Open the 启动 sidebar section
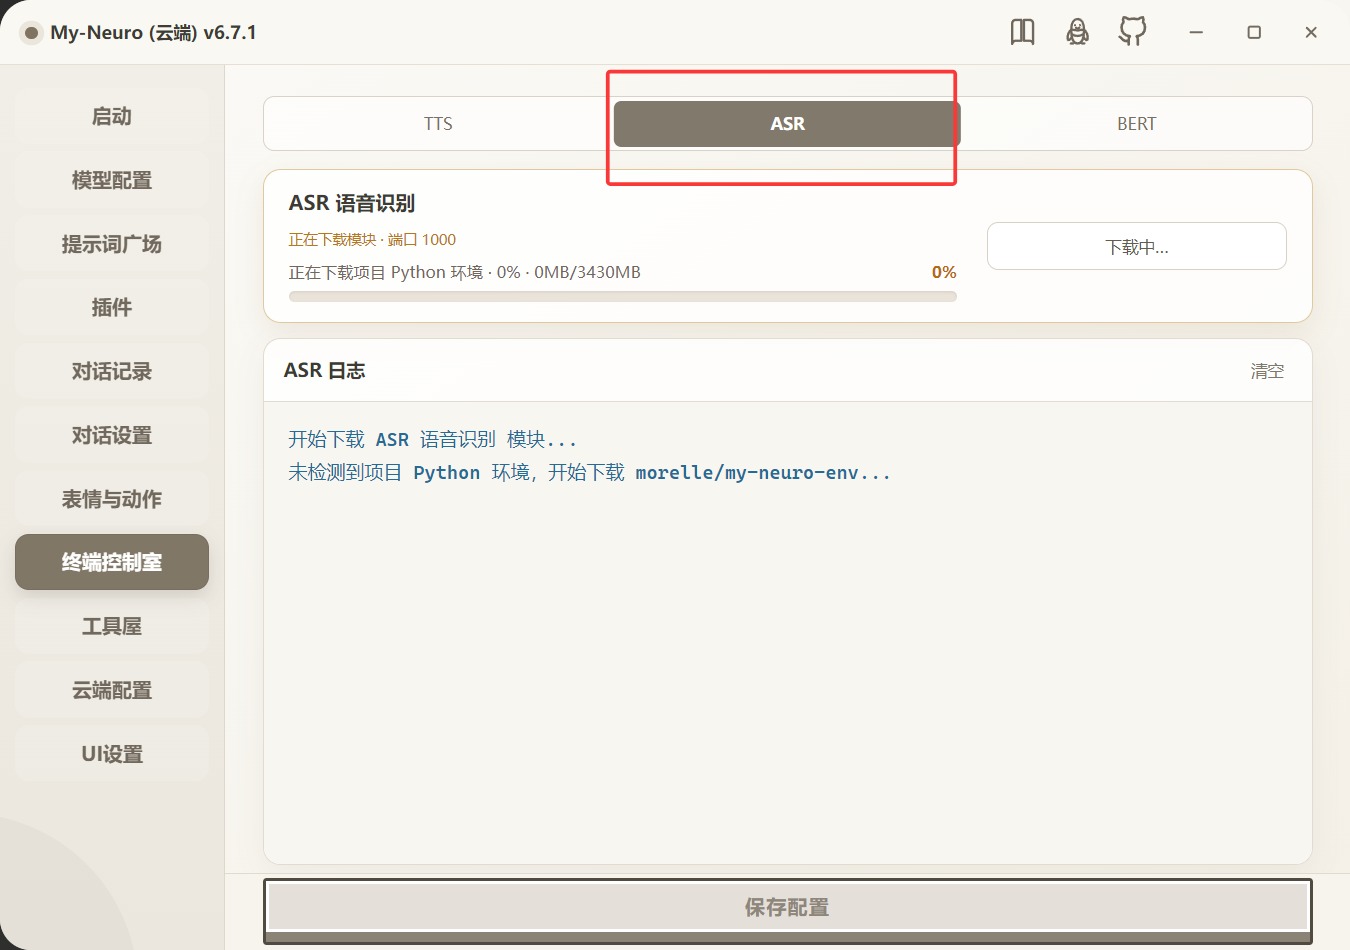 tap(112, 116)
